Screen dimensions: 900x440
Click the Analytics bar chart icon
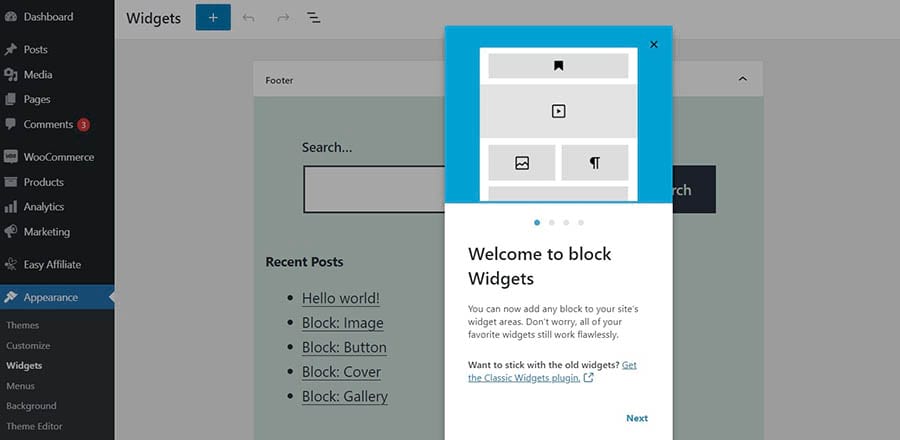[11, 207]
